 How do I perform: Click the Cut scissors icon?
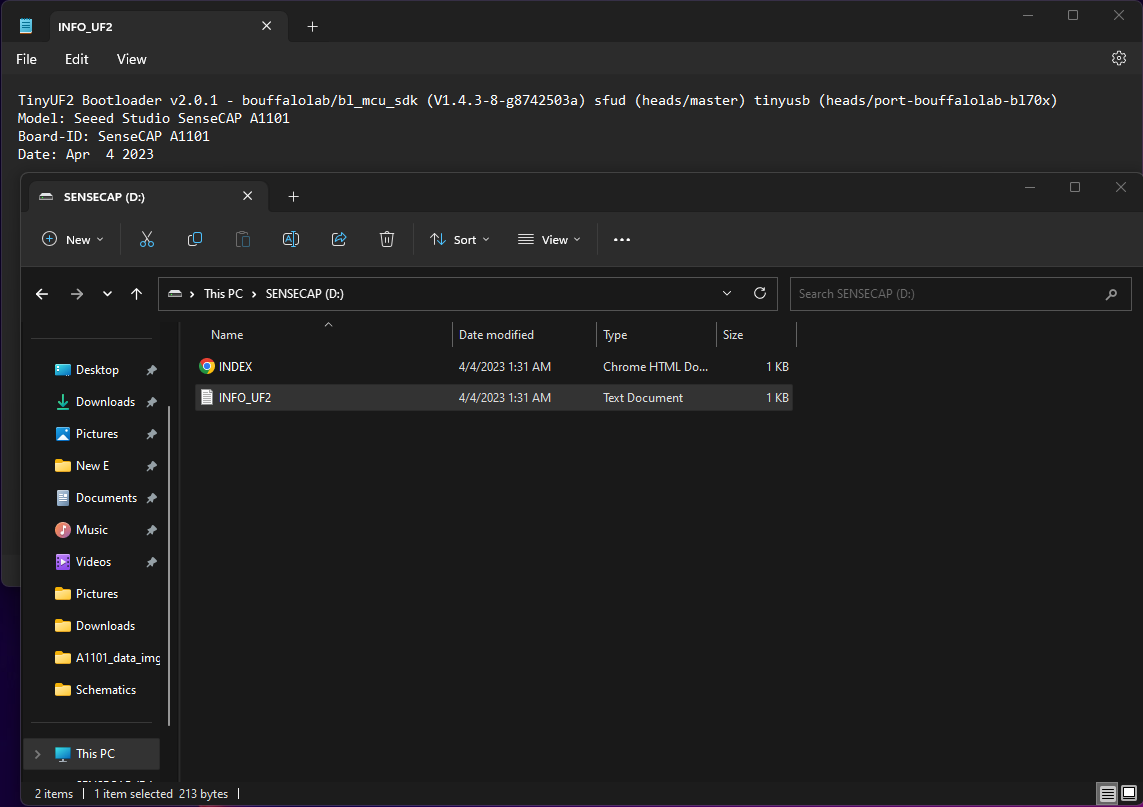pyautogui.click(x=147, y=239)
